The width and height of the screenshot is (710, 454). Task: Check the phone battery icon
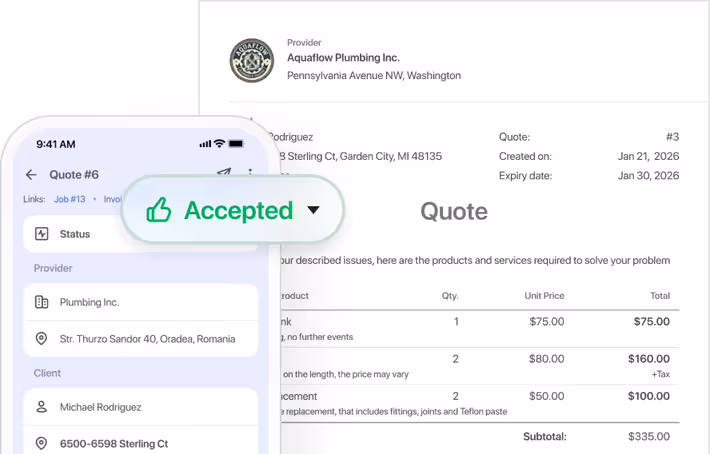[x=236, y=144]
